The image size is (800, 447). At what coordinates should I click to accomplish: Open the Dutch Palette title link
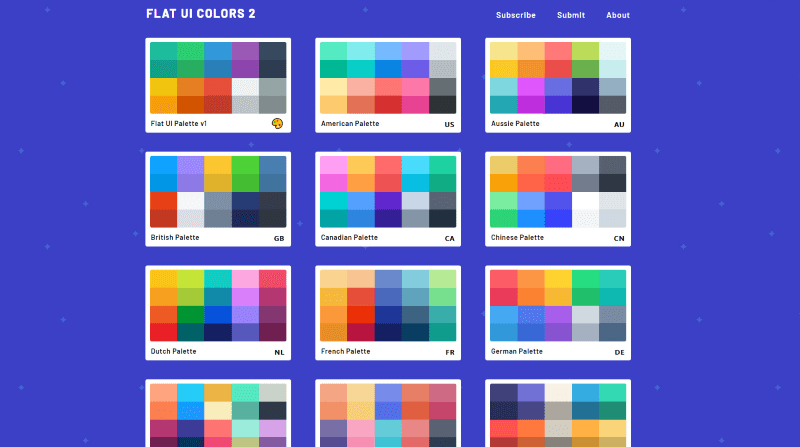(x=173, y=351)
